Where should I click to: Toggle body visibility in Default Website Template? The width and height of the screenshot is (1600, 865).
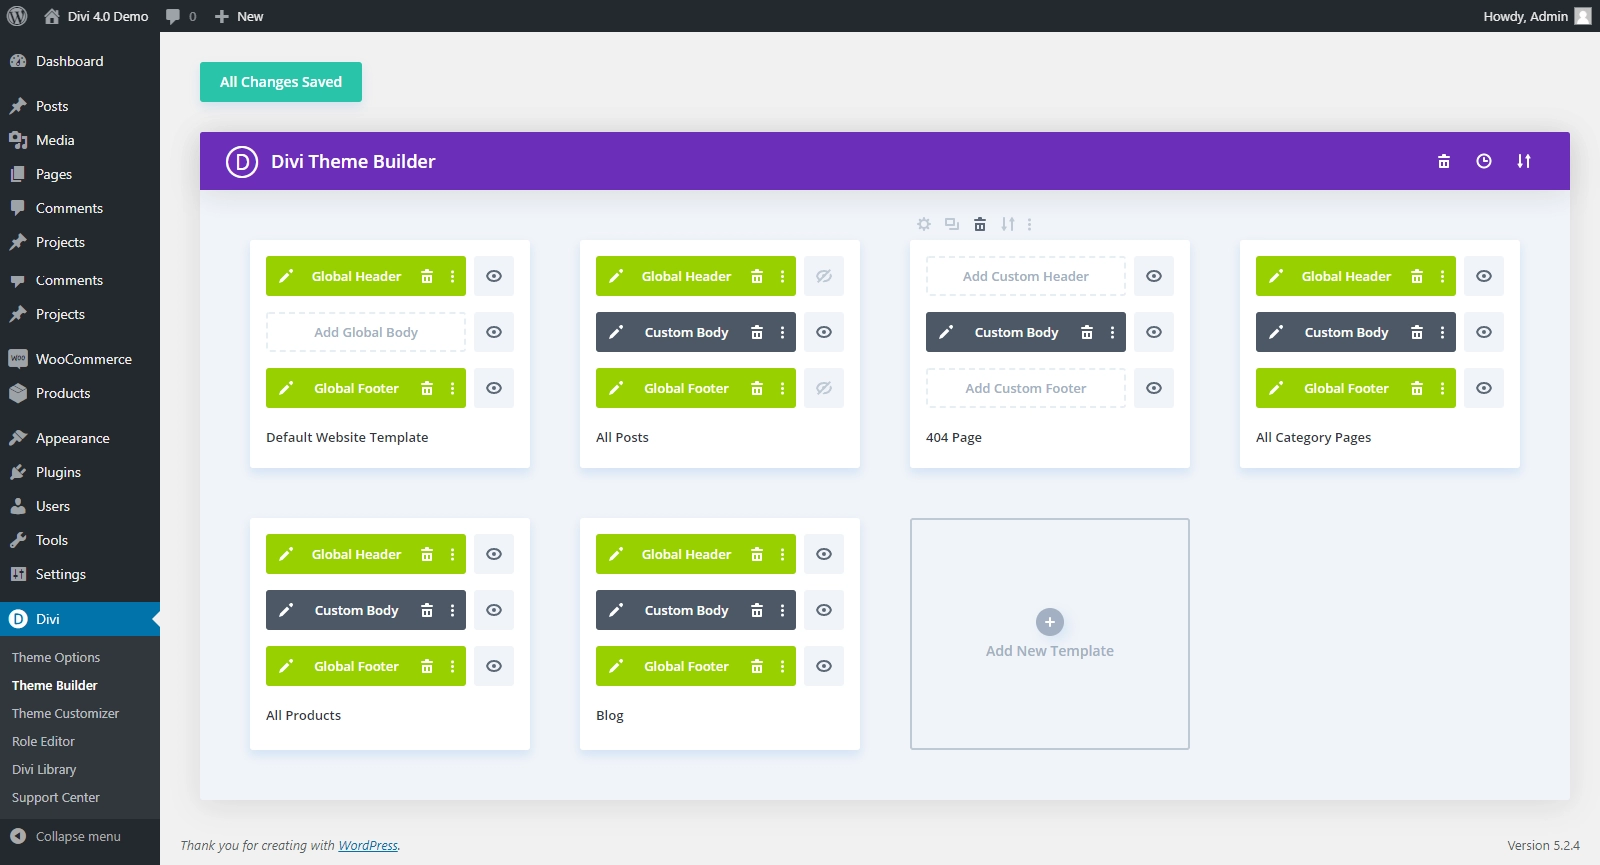[x=494, y=332]
